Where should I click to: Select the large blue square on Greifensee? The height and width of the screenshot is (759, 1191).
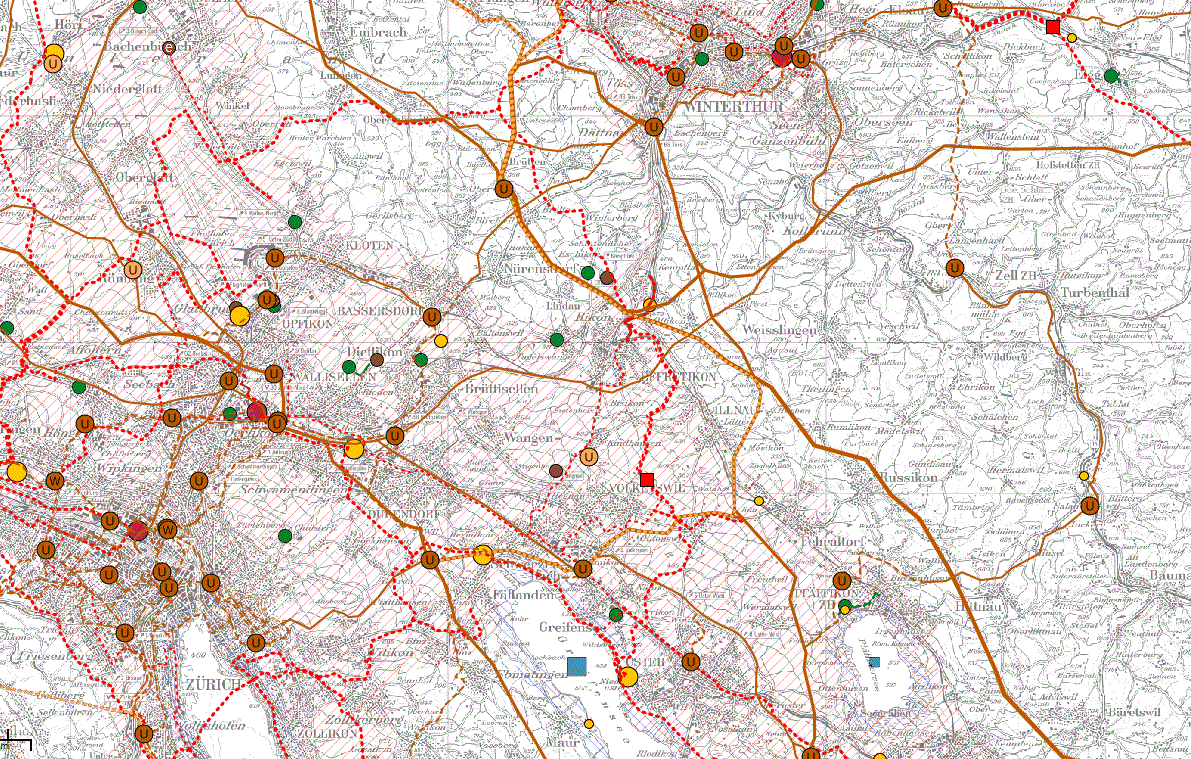click(x=576, y=665)
